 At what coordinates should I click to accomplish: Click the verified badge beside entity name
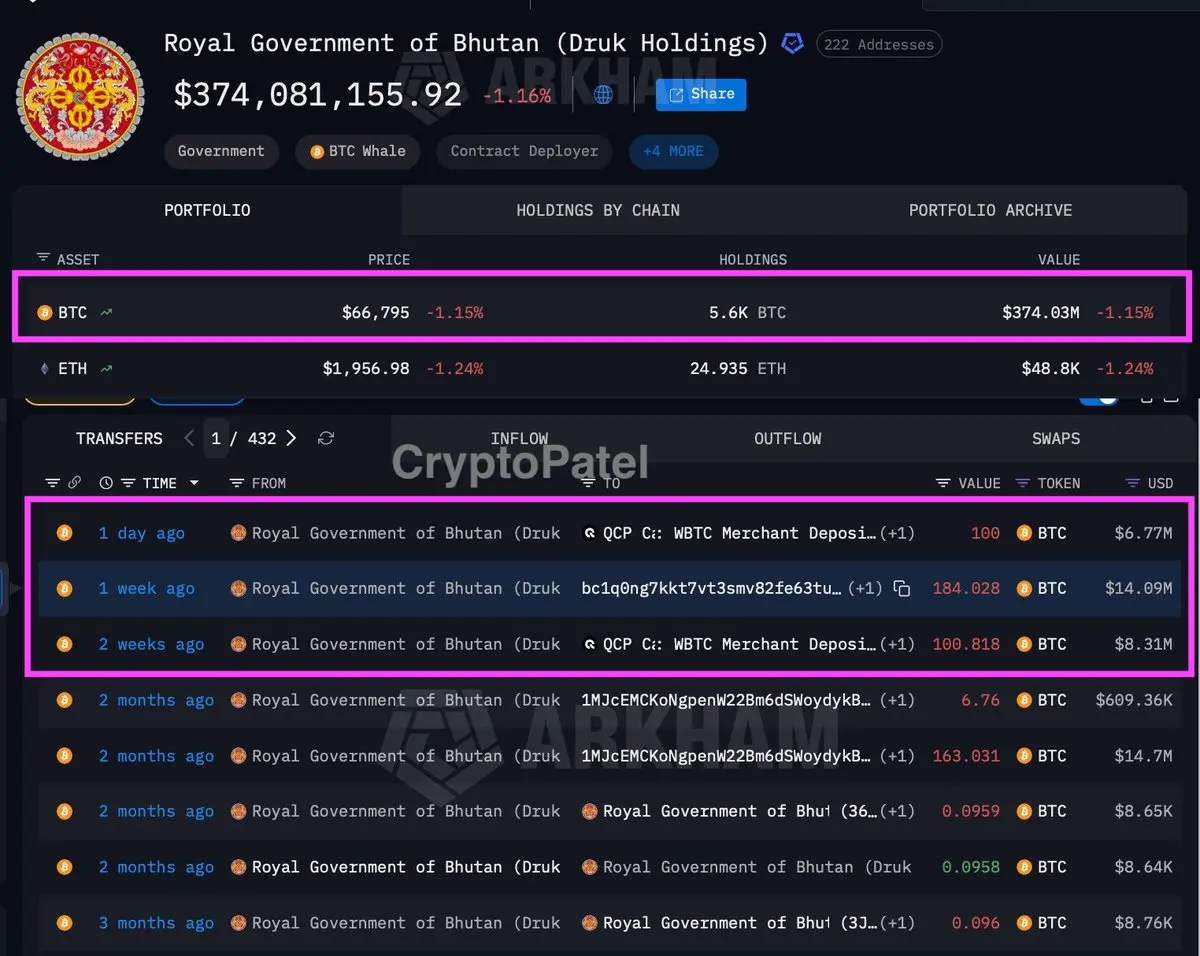(792, 44)
